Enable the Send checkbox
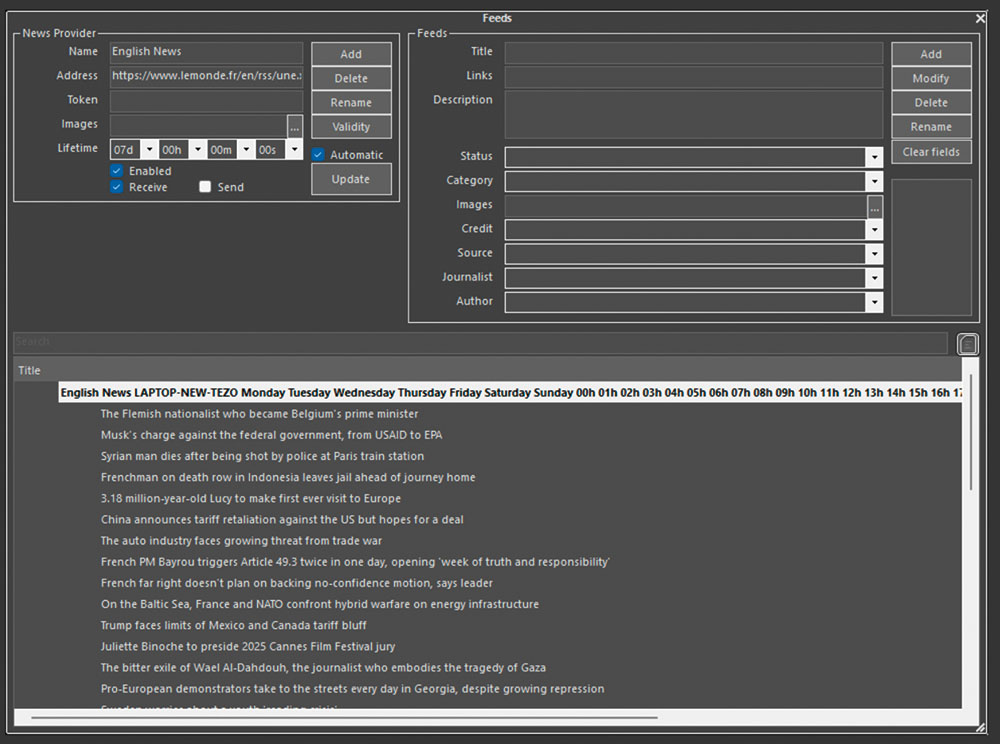The width and height of the screenshot is (1000, 744). click(205, 187)
